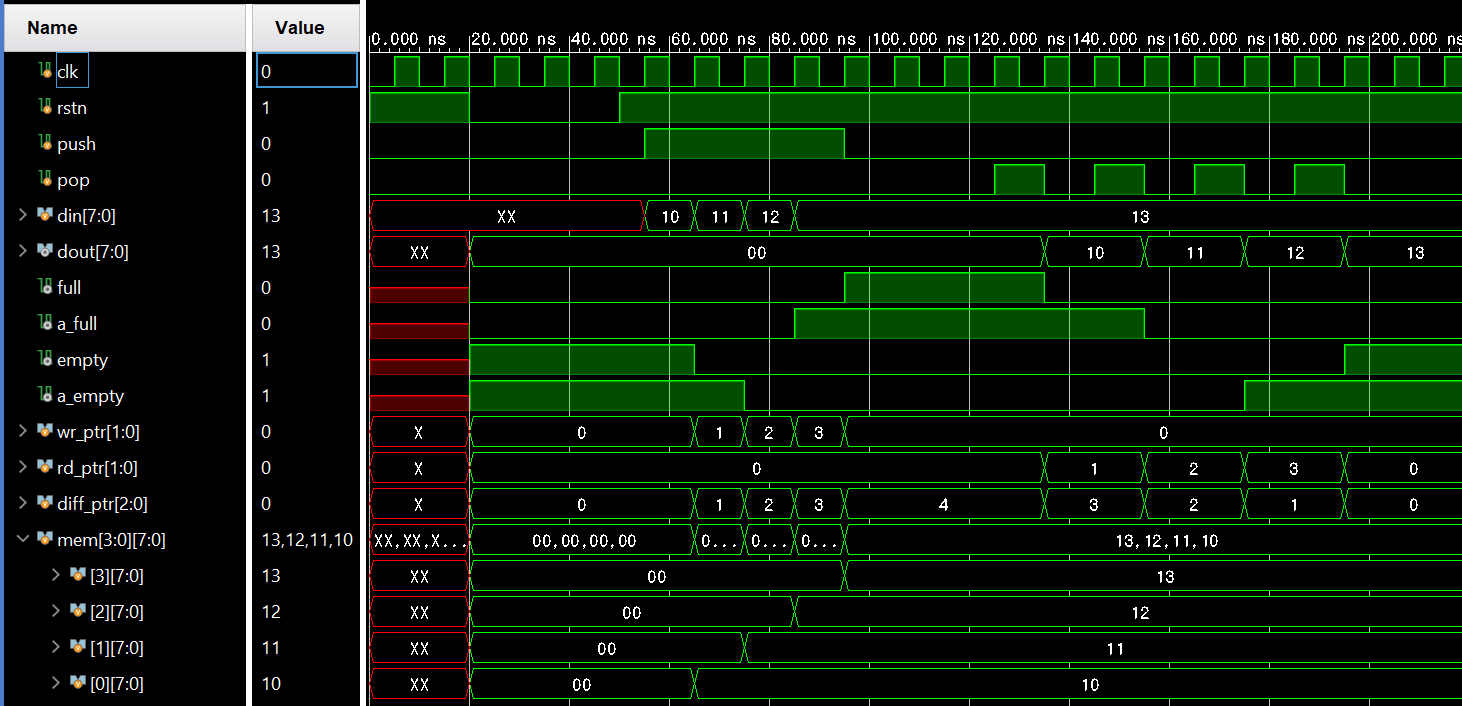Expand the rd_ptr[1:0] signal tree
This screenshot has width=1462, height=706.
[22, 467]
